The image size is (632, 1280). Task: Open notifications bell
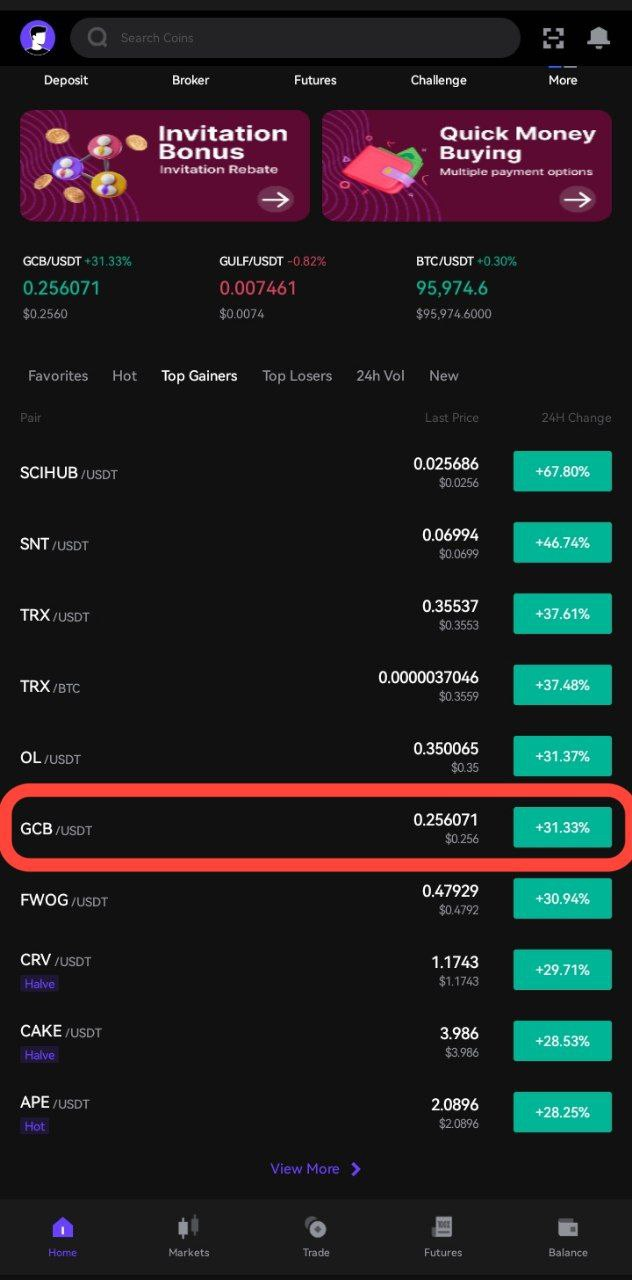pos(598,38)
